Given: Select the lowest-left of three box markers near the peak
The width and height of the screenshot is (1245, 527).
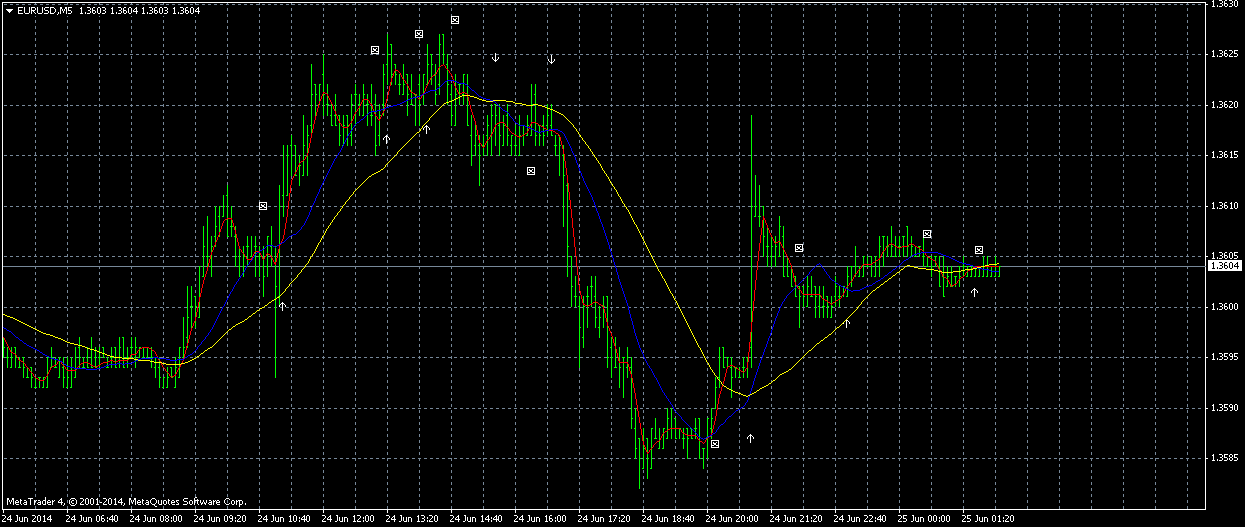Looking at the screenshot, I should pyautogui.click(x=375, y=49).
